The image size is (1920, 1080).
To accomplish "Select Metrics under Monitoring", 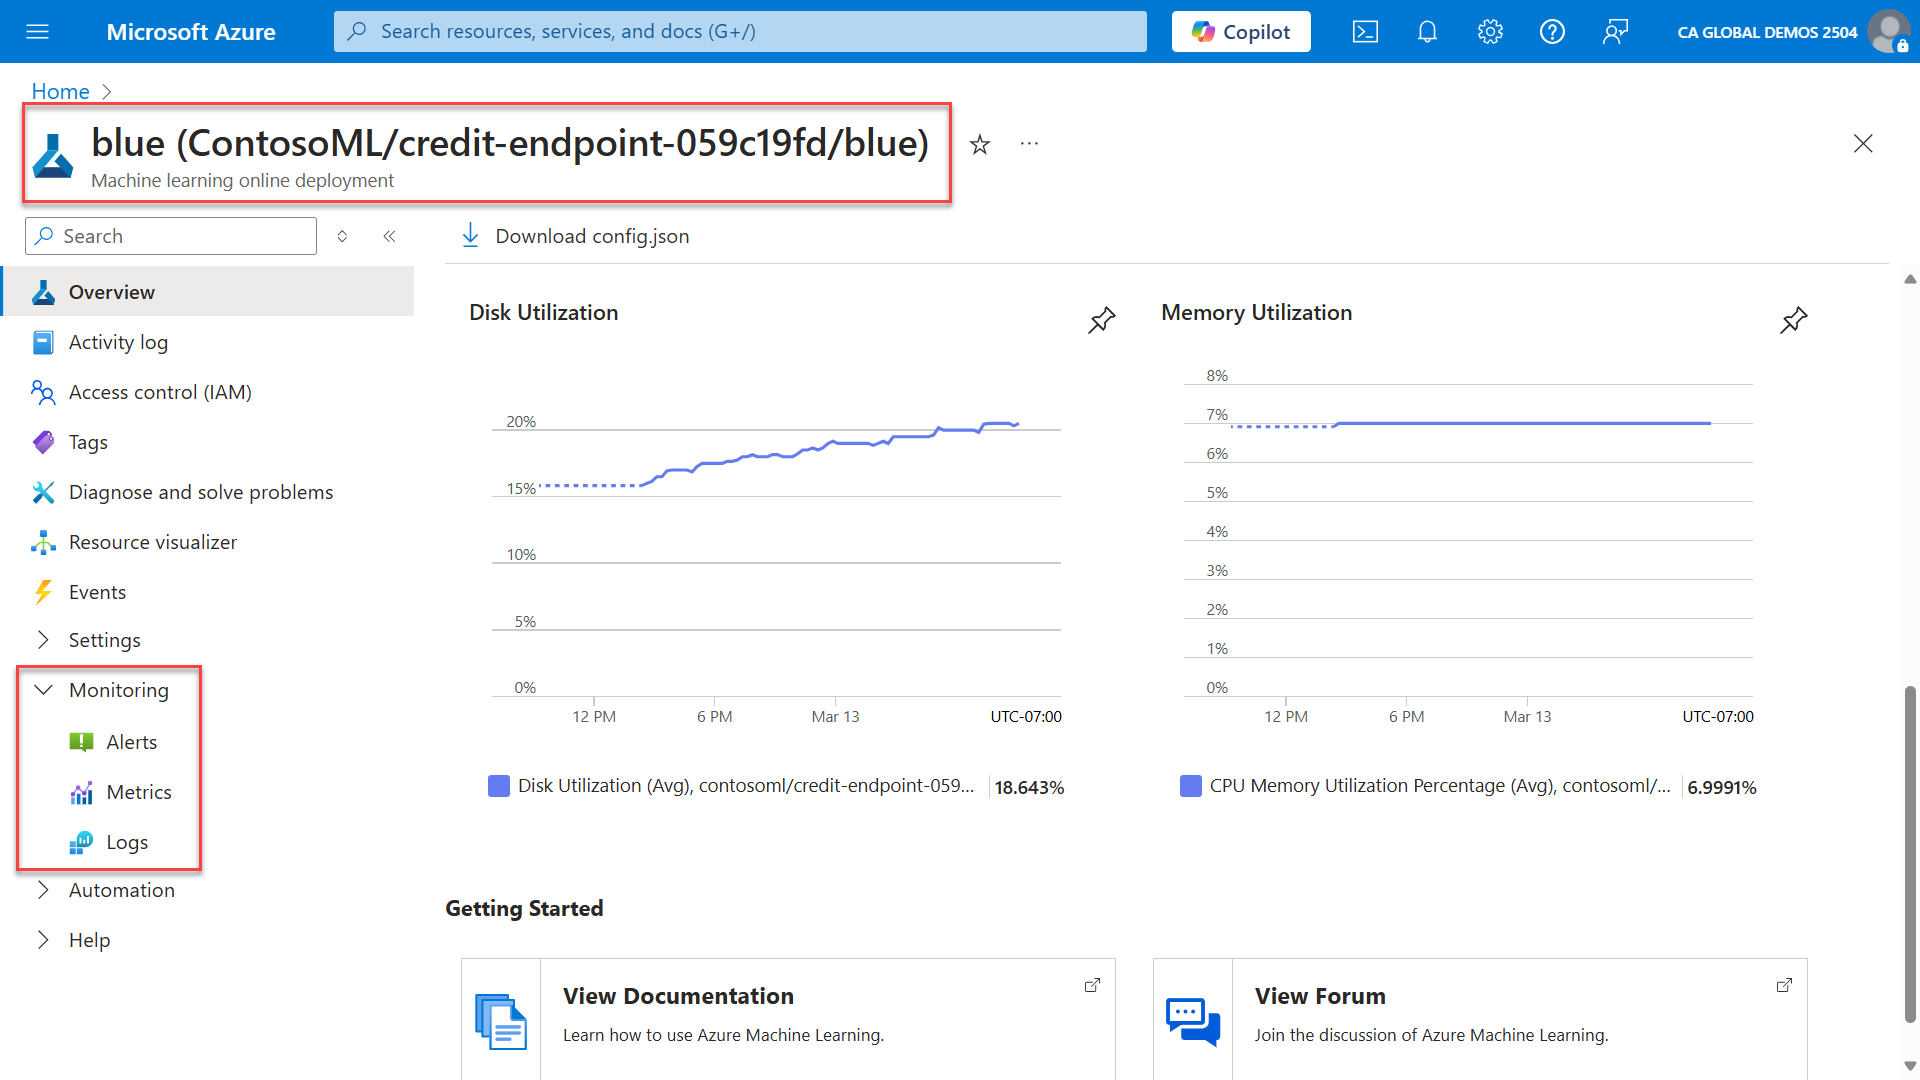I will click(x=140, y=791).
